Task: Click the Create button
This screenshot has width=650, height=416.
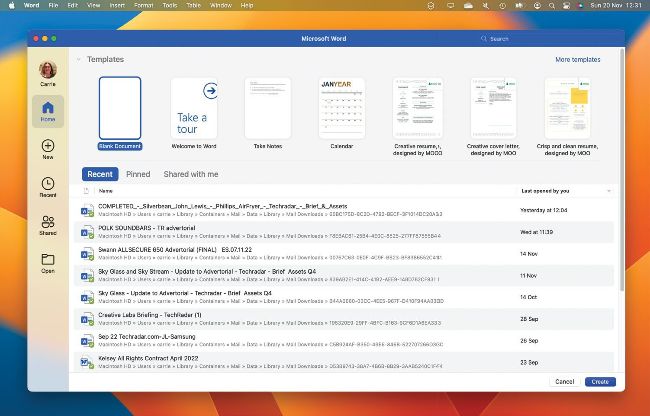Action: pyautogui.click(x=599, y=381)
